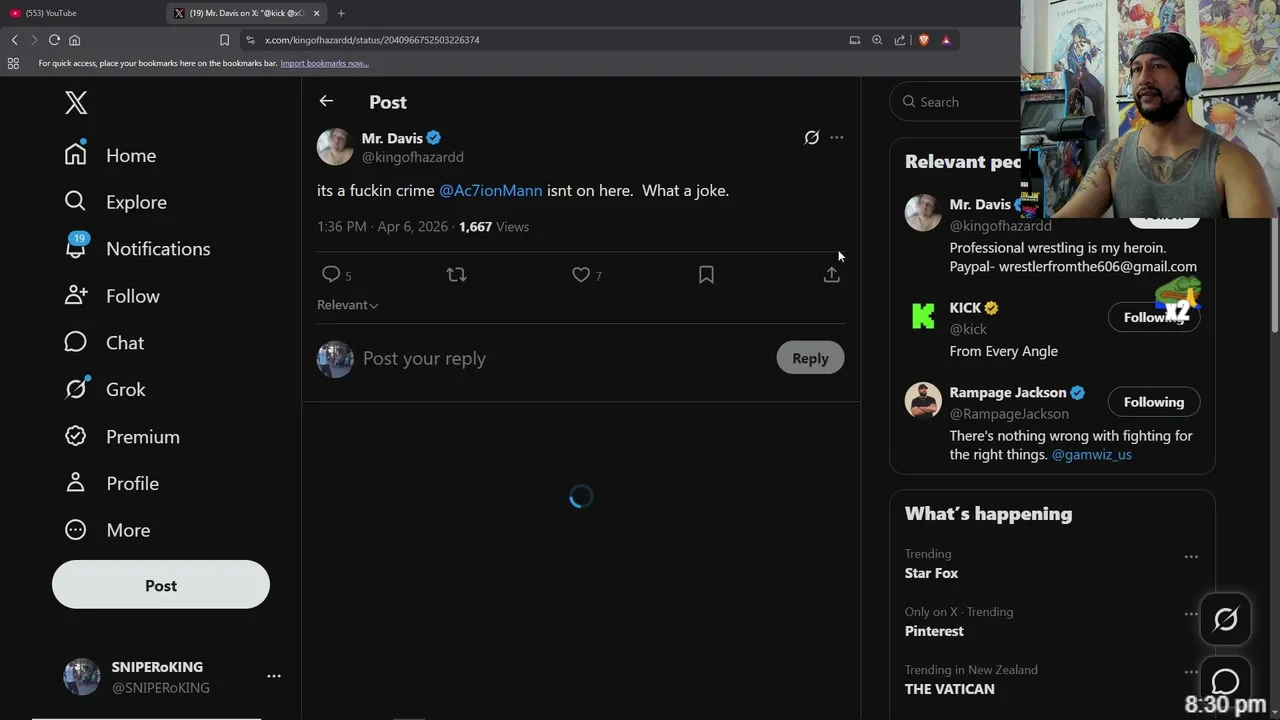Screen dimensions: 1280x720
Task: Open more options for Pinterest trend
Action: tap(1191, 614)
